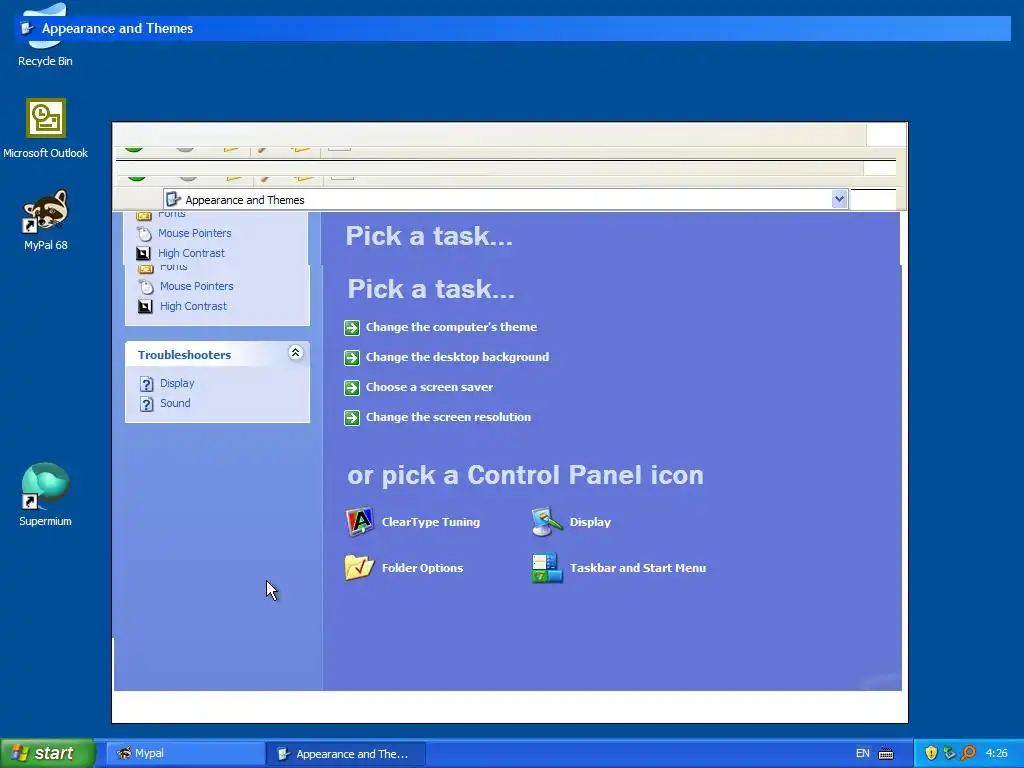Screen dimensions: 1024x768
Task: Click the yellow security shield tray icon
Action: (x=931, y=753)
